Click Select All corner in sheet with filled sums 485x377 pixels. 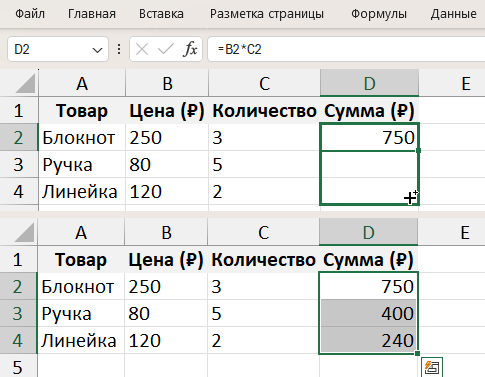[x=24, y=232]
